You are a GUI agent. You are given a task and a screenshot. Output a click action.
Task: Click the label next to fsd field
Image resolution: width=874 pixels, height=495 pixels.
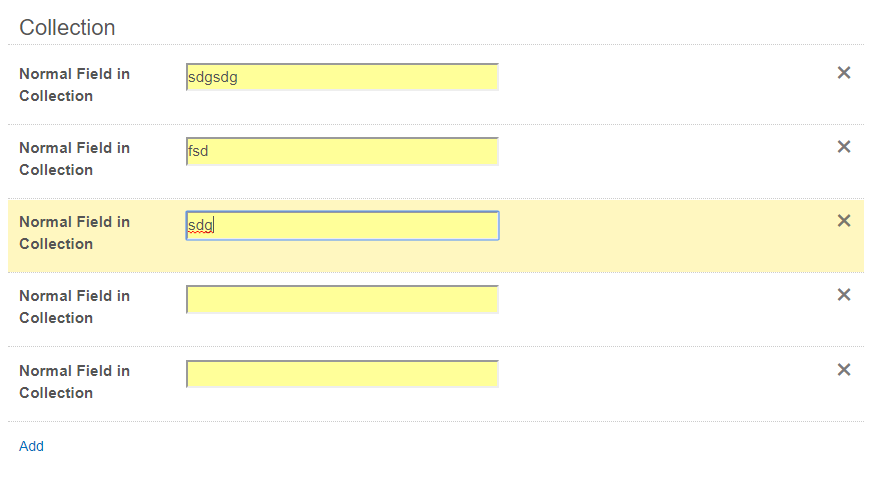click(x=75, y=159)
